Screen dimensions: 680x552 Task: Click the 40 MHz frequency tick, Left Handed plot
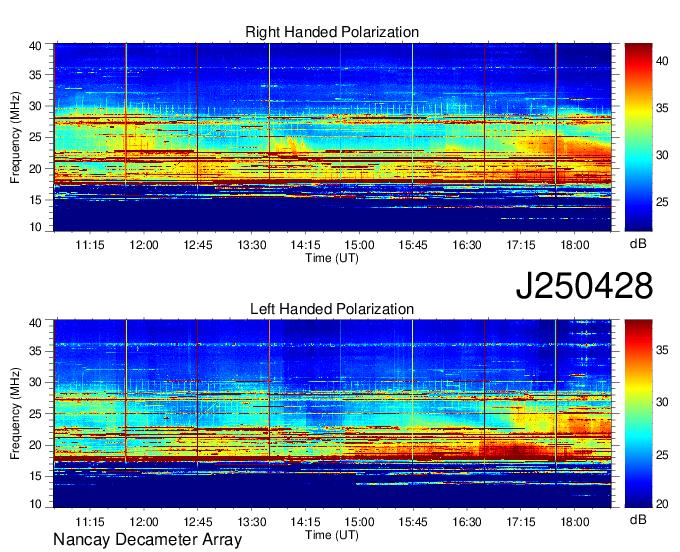point(36,322)
